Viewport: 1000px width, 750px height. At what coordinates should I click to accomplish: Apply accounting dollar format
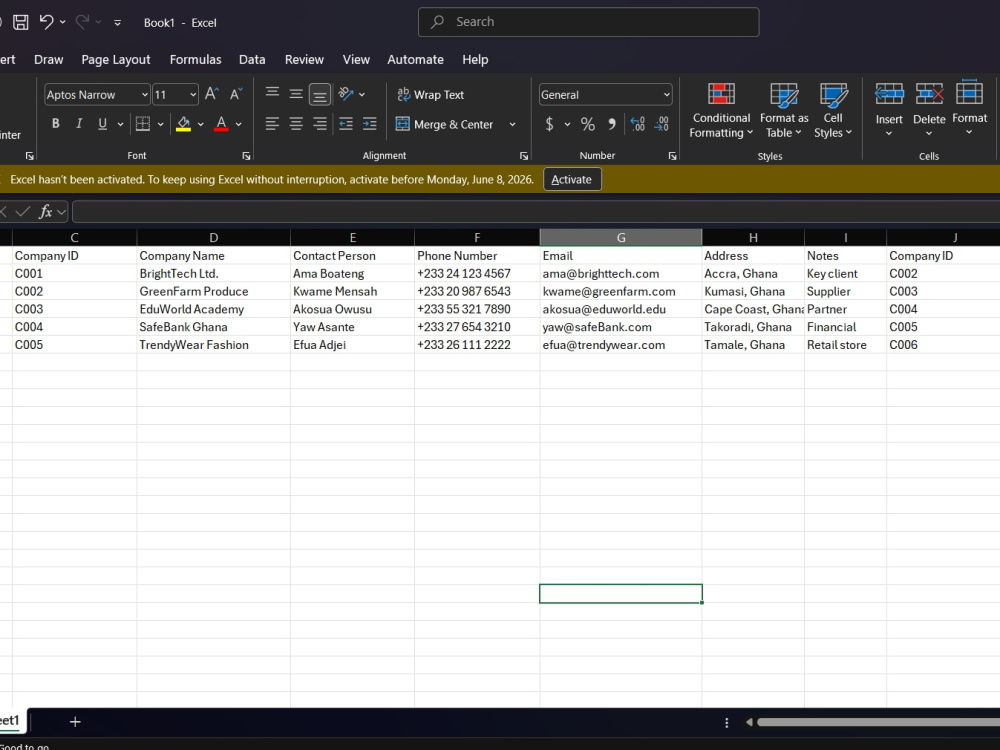549,124
